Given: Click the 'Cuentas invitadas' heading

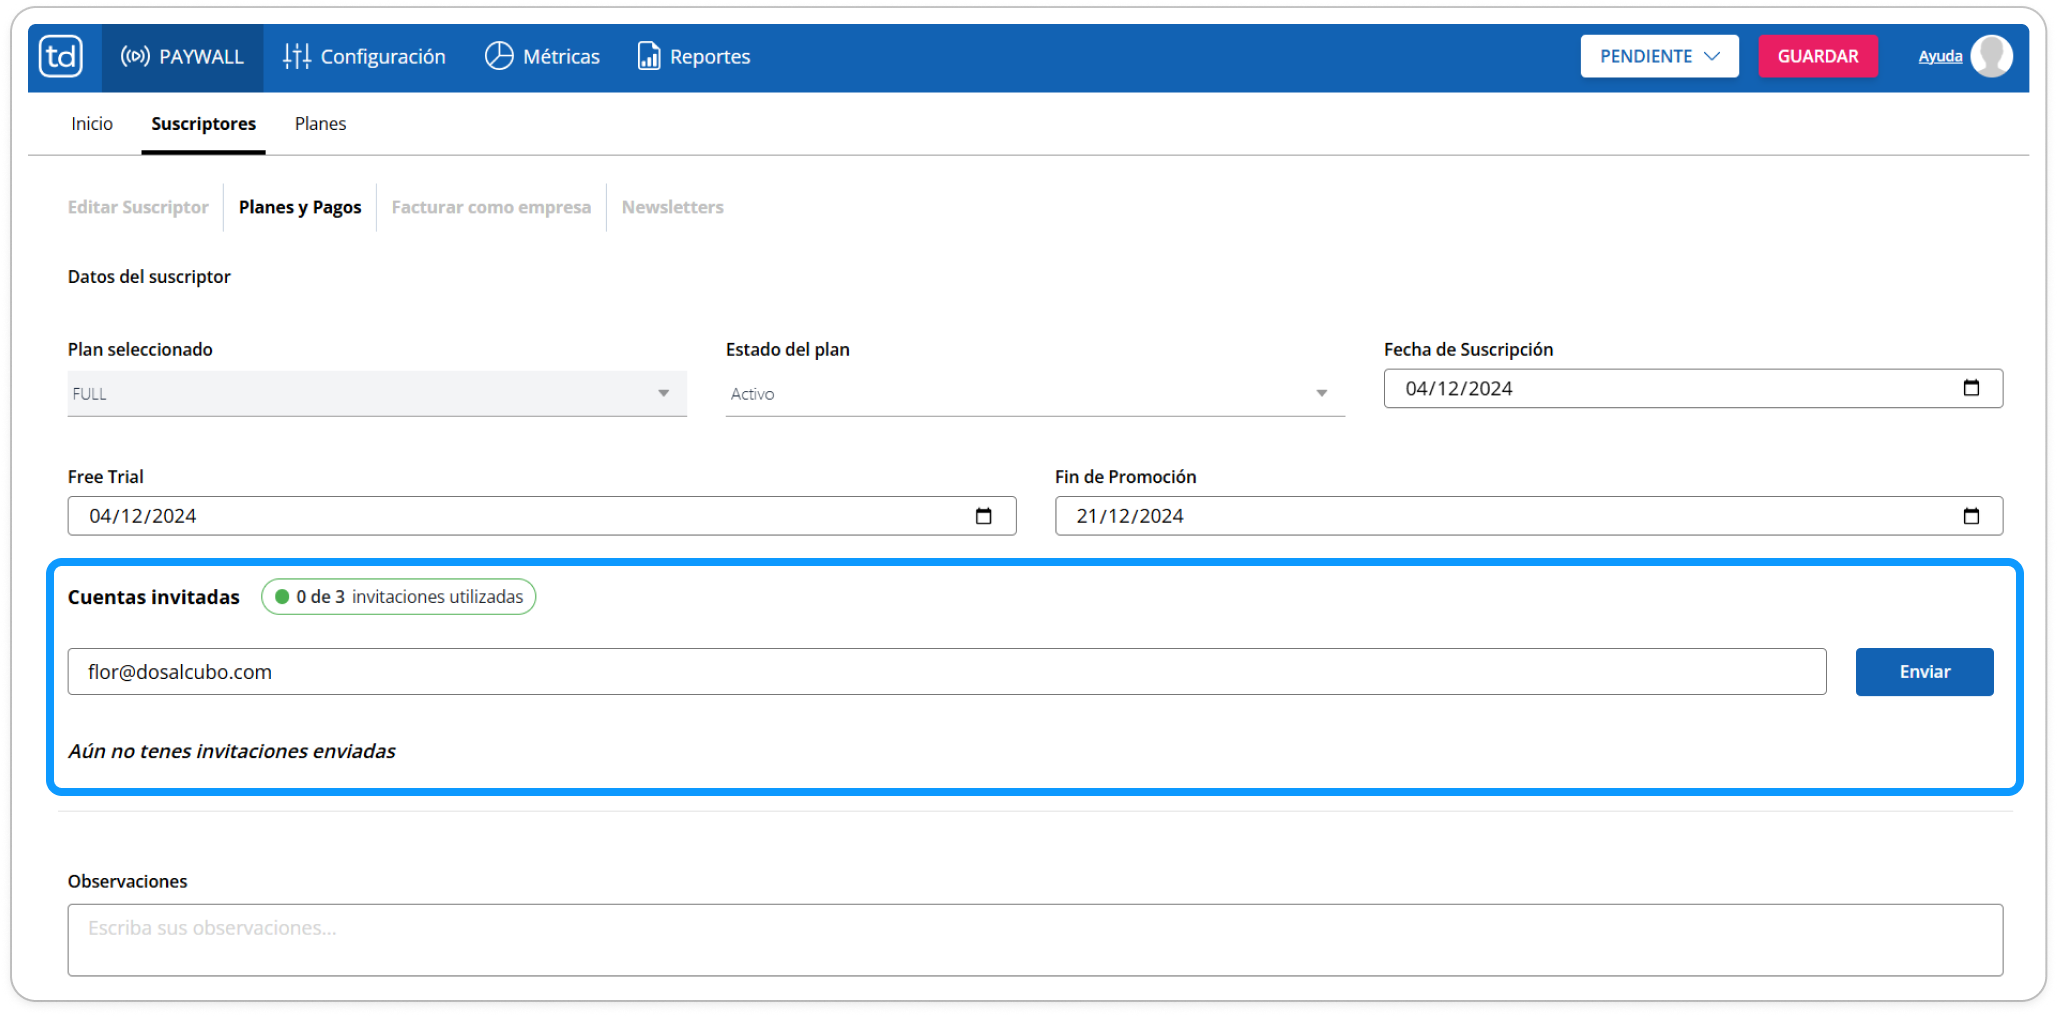Looking at the screenshot, I should [154, 597].
